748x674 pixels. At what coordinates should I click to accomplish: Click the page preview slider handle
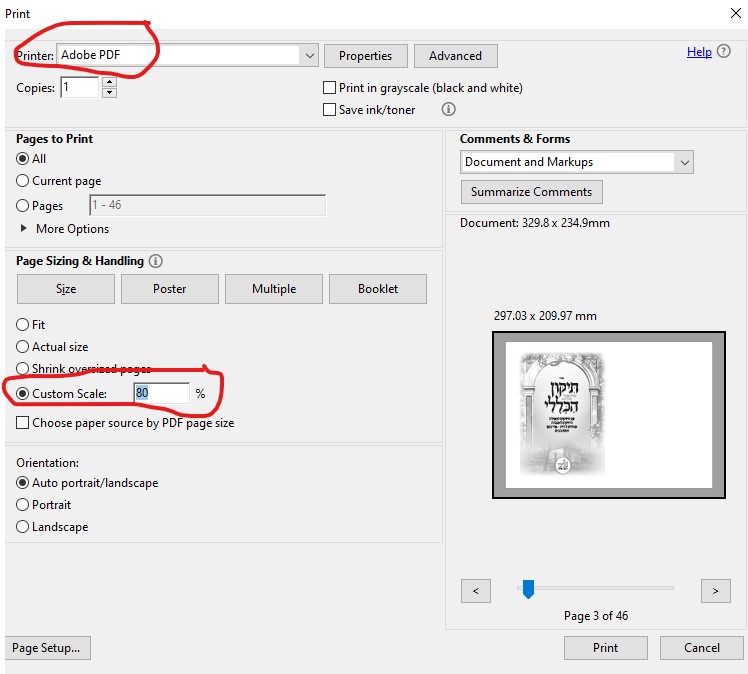pos(528,590)
